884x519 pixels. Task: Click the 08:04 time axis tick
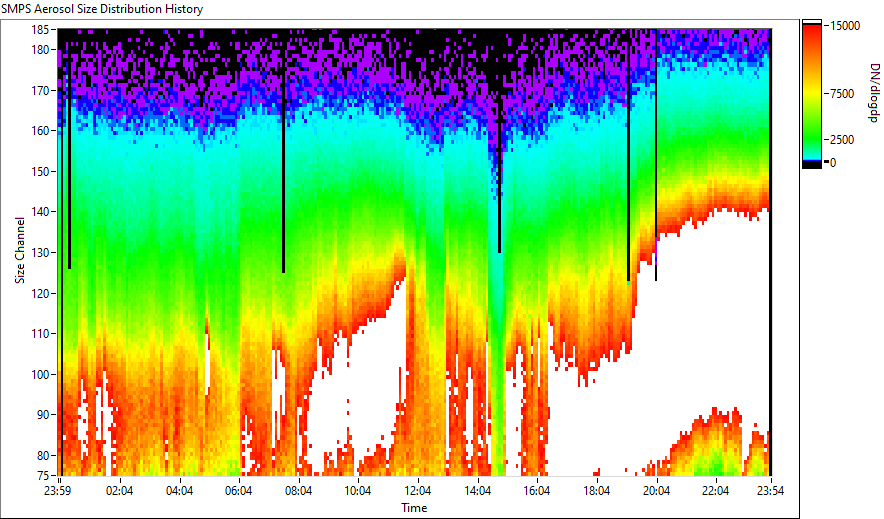[x=298, y=491]
